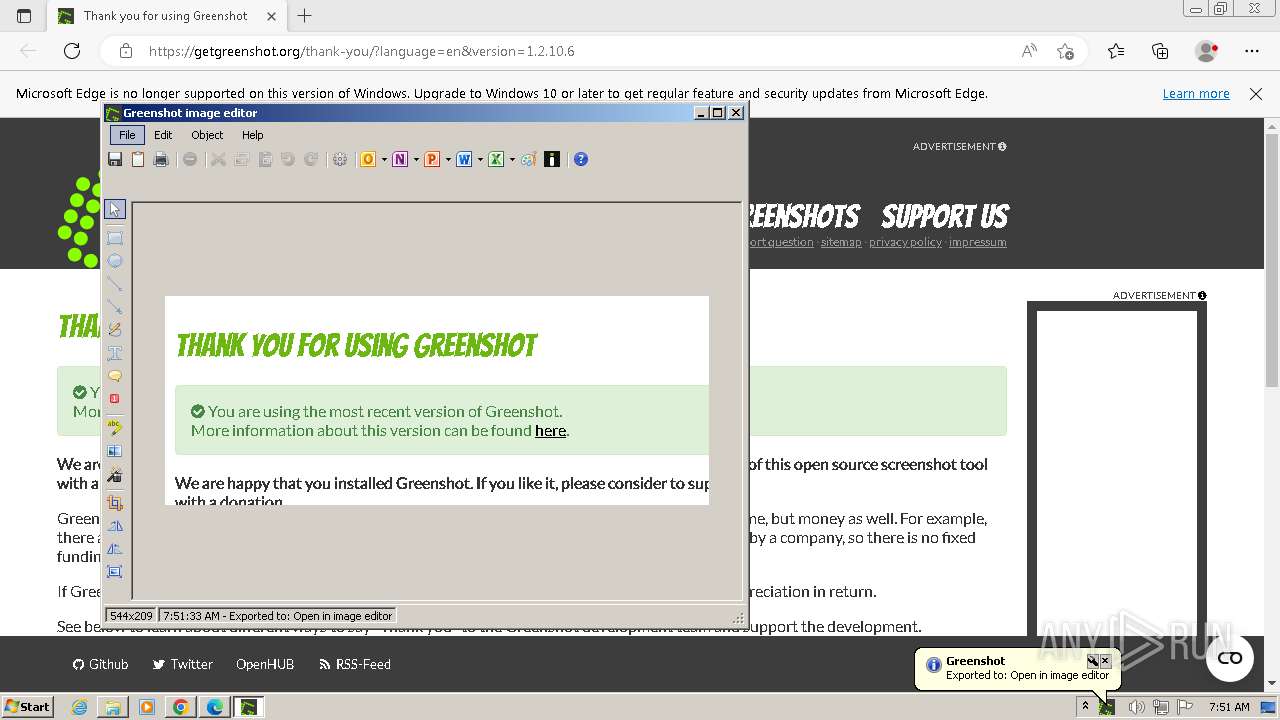The height and width of the screenshot is (720, 1280).
Task: Expand the OneNote export dropdown arrow
Action: click(416, 159)
